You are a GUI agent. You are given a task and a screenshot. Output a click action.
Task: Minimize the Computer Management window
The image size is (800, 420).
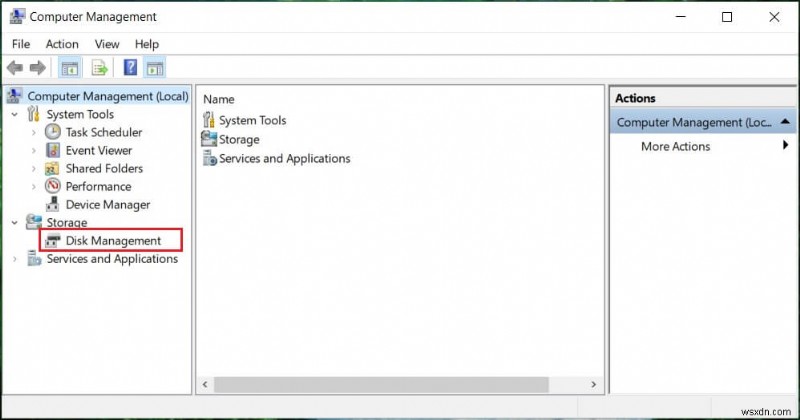tap(681, 17)
